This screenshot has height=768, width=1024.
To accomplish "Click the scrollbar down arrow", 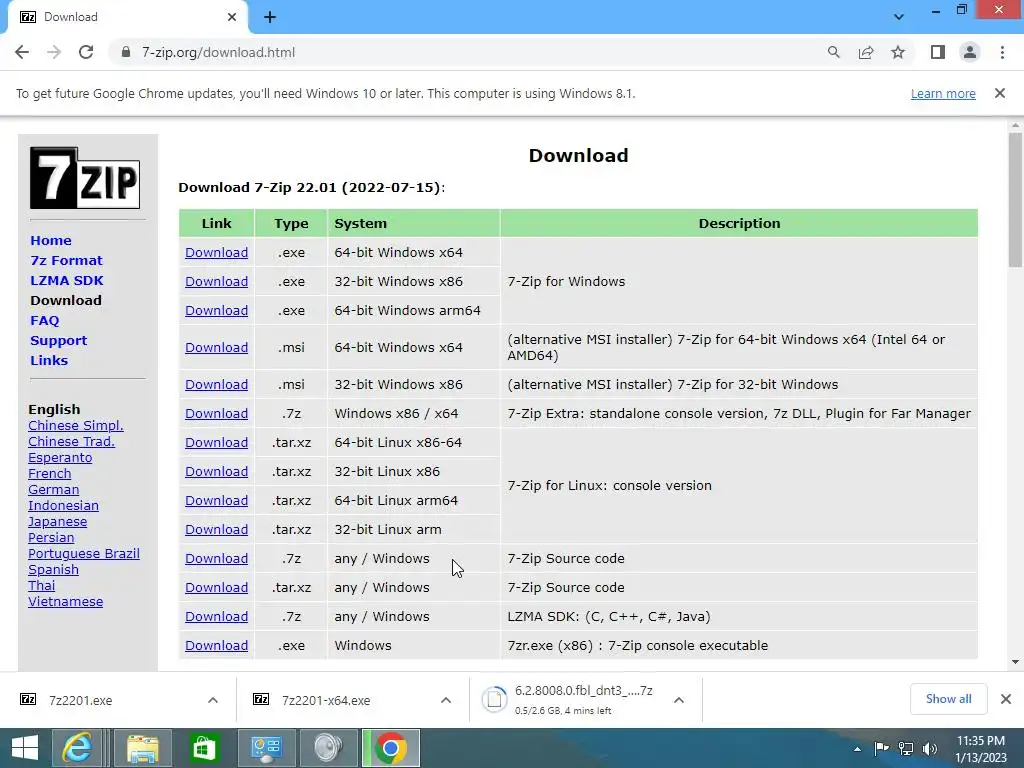I will (x=1015, y=662).
